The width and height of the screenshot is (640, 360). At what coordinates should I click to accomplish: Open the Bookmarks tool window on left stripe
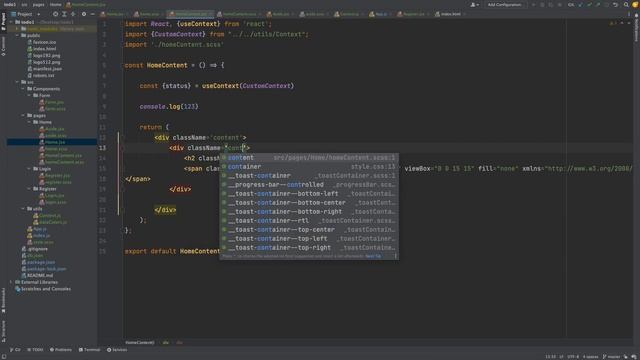point(3,300)
